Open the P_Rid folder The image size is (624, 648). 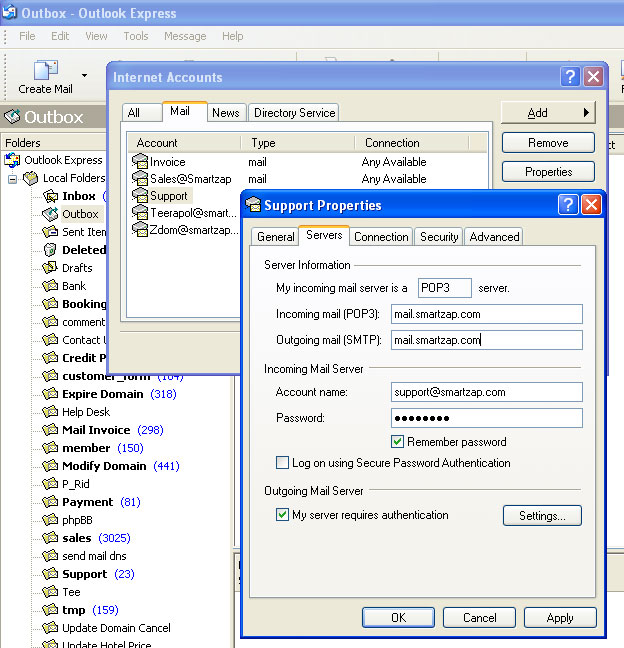click(76, 484)
